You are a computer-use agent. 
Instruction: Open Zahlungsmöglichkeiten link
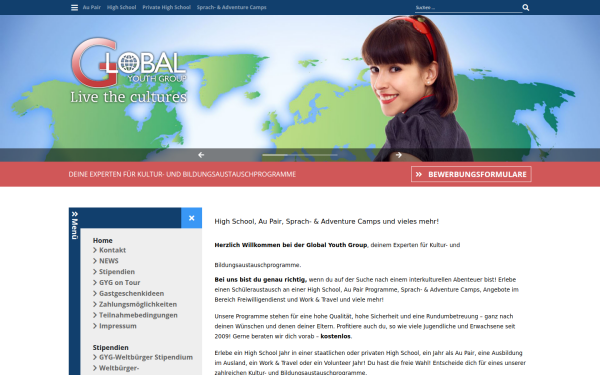[x=138, y=304]
